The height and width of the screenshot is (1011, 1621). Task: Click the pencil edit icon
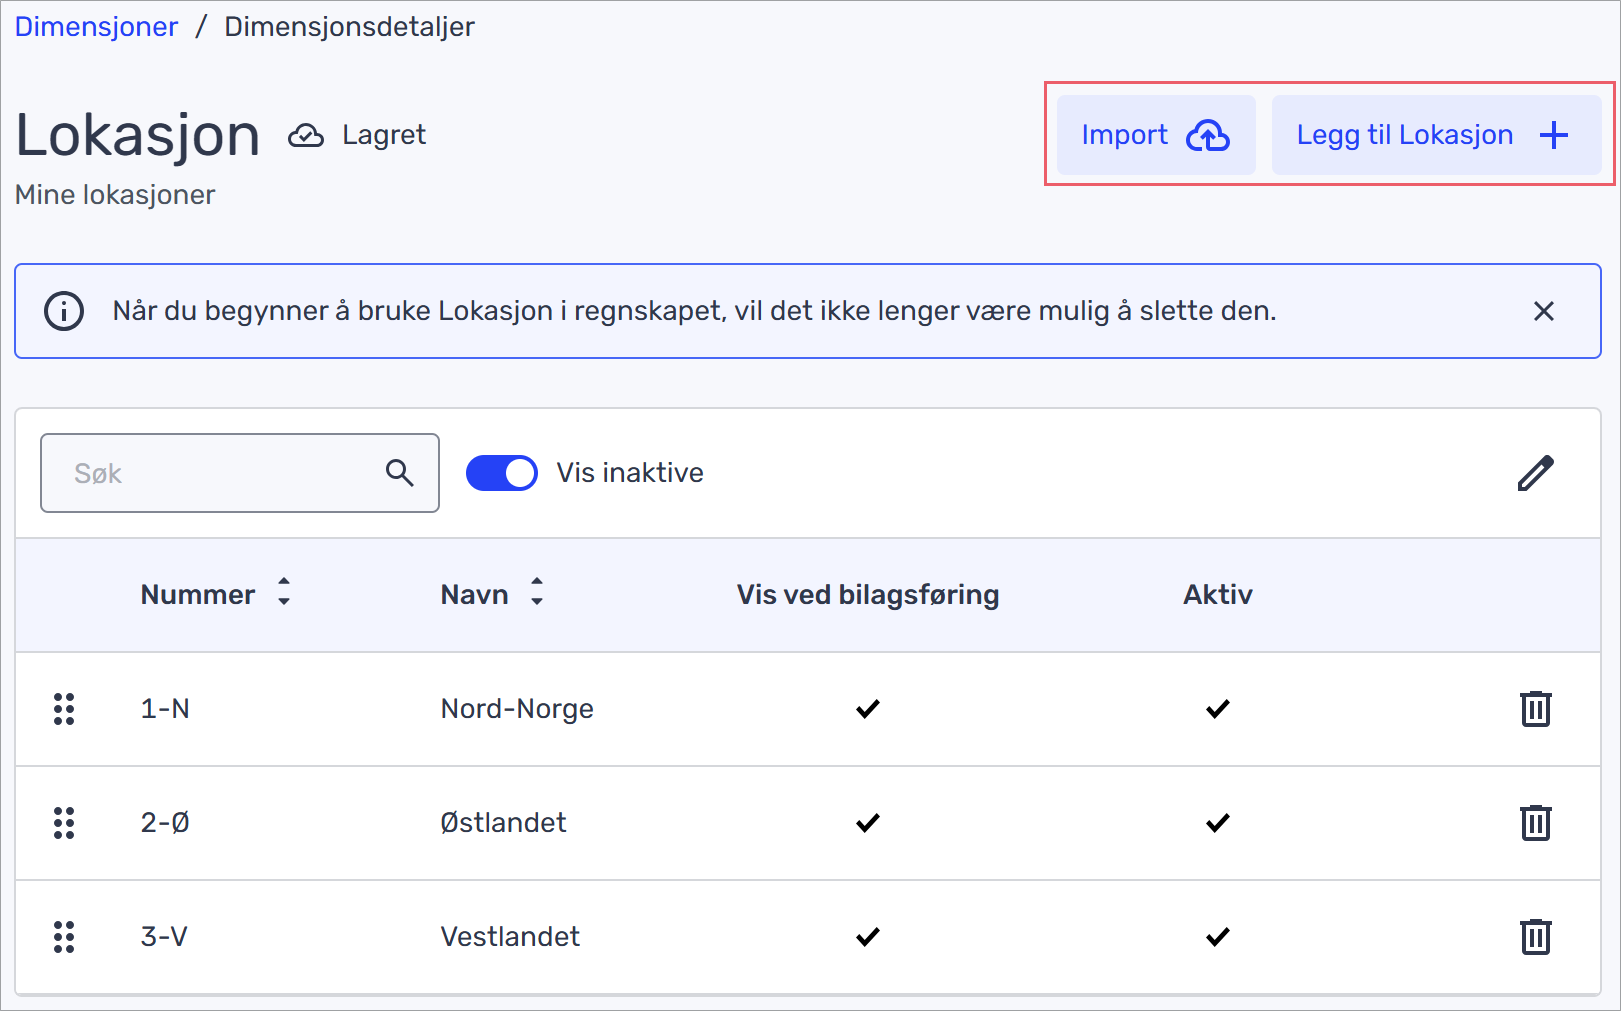(x=1535, y=473)
